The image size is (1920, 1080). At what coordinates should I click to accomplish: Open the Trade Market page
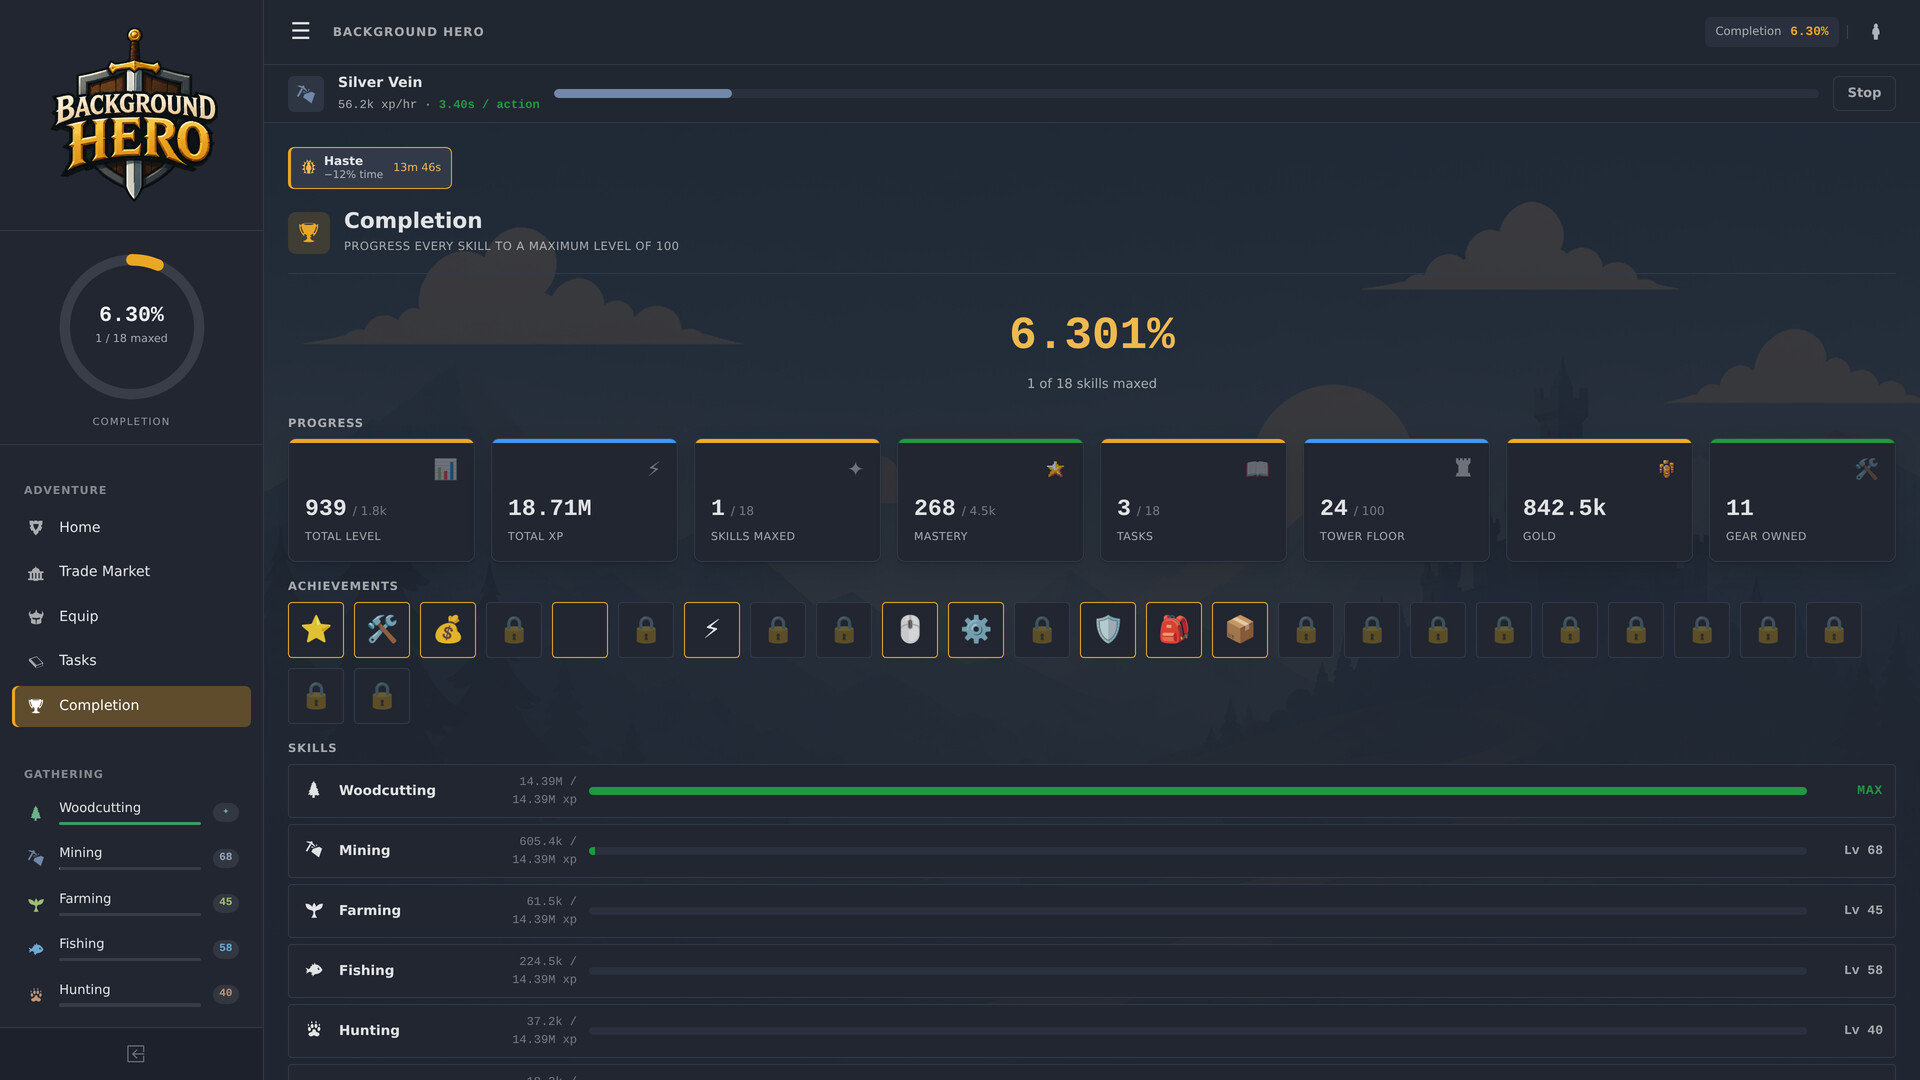tap(131, 572)
